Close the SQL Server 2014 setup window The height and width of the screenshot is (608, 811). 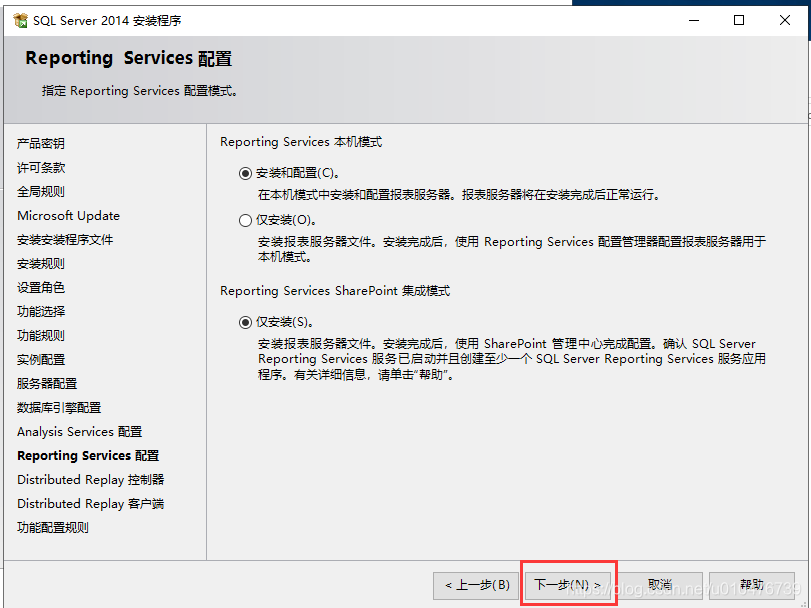(785, 20)
